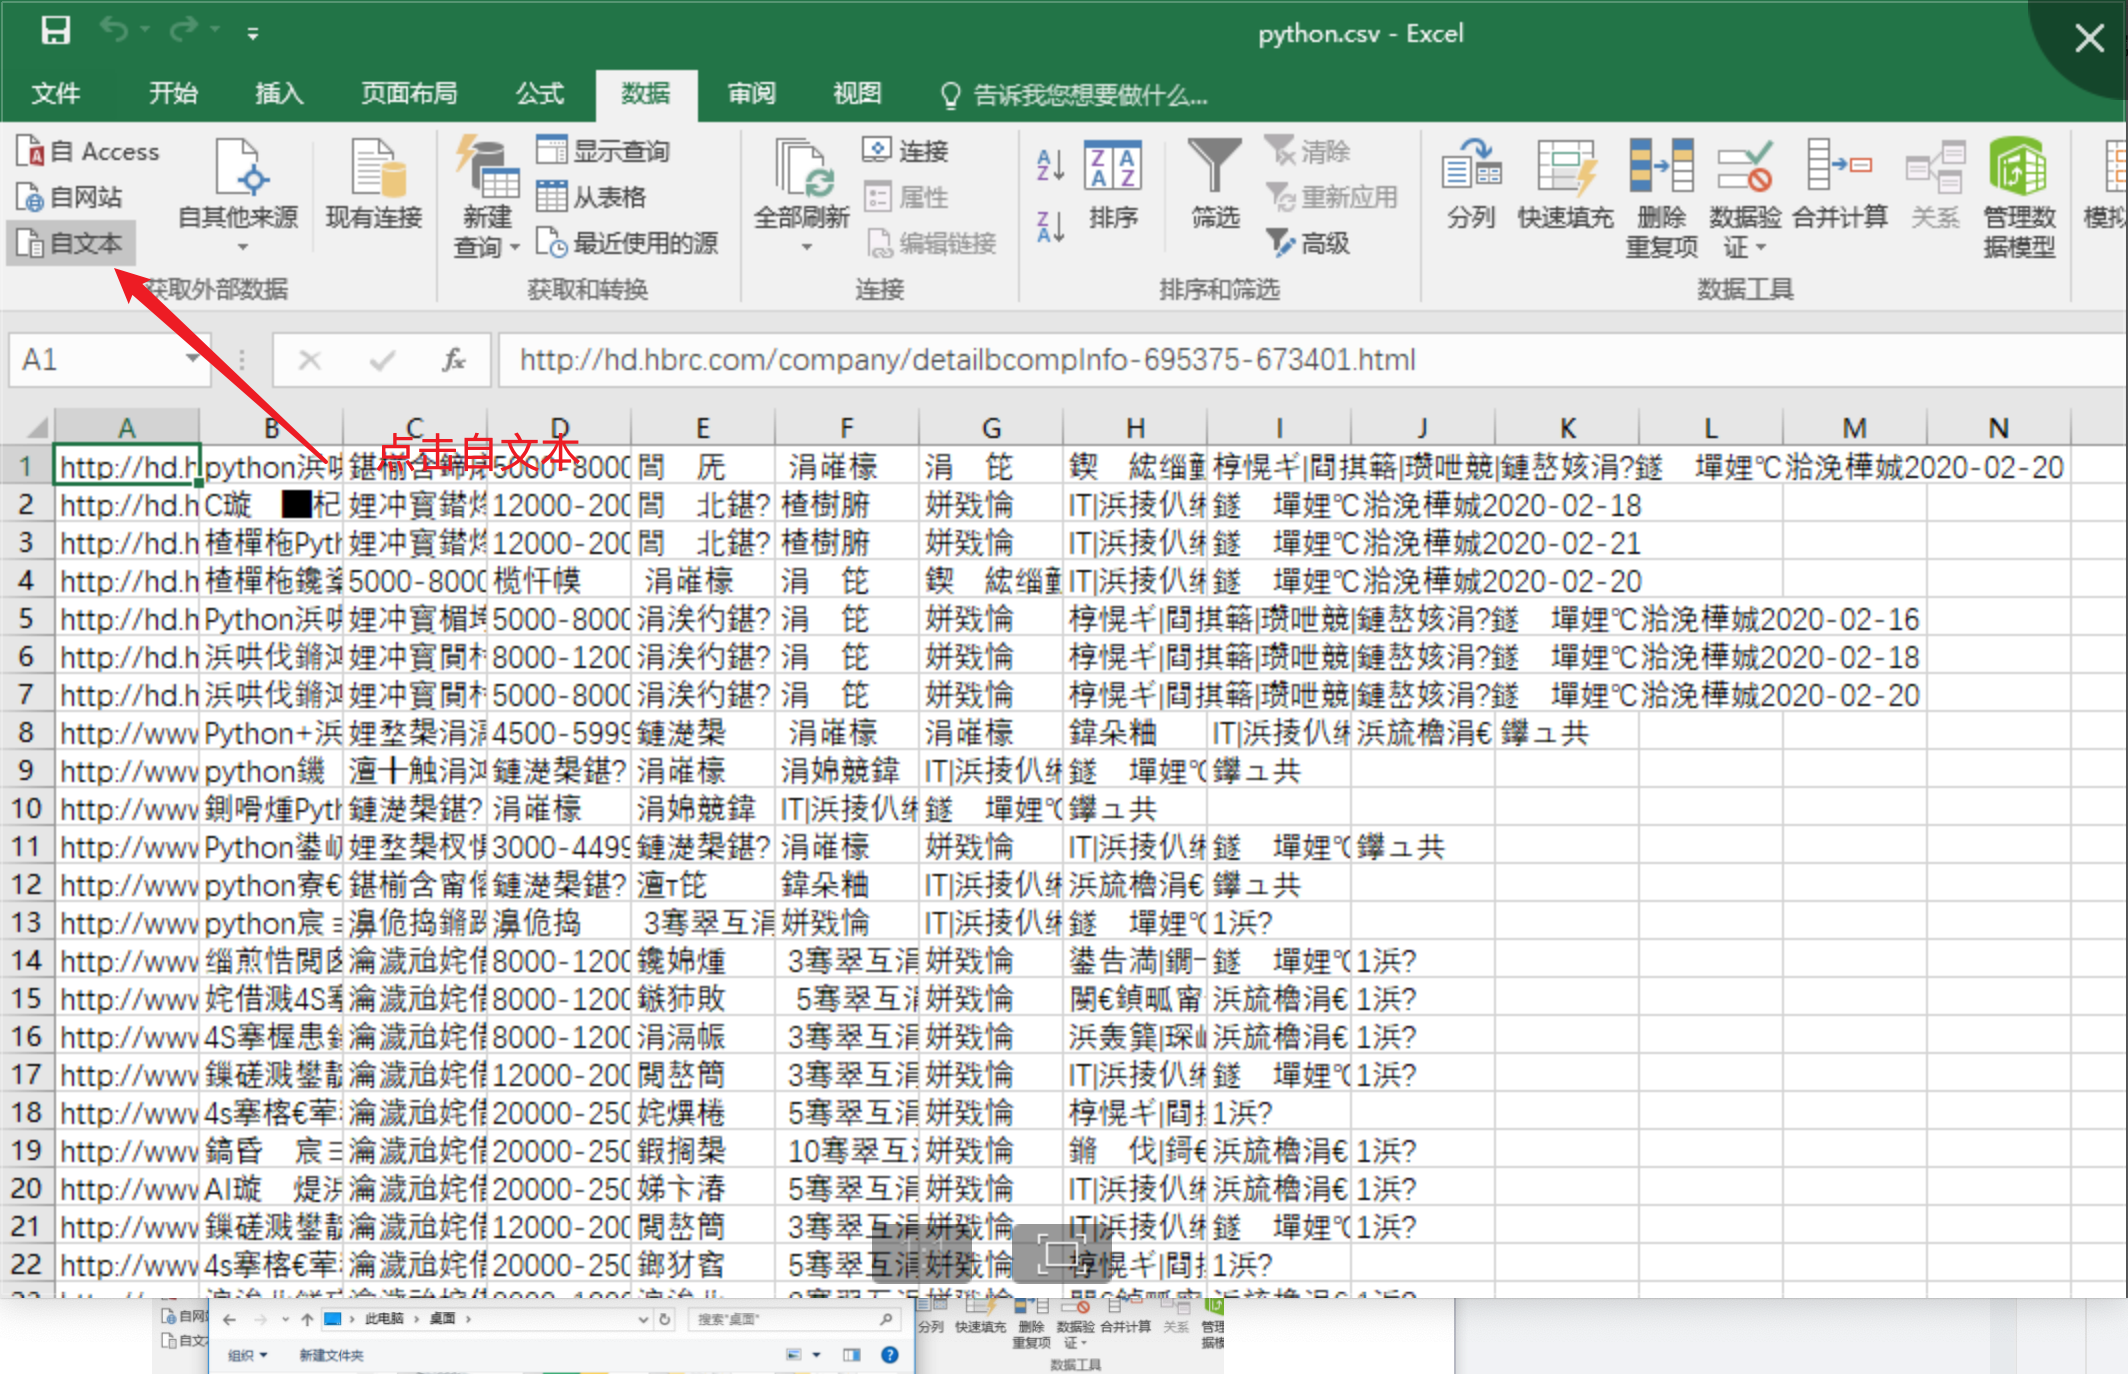Open the Customize Quick Access Toolbar dropdown
The width and height of the screenshot is (2128, 1374).
pos(253,34)
